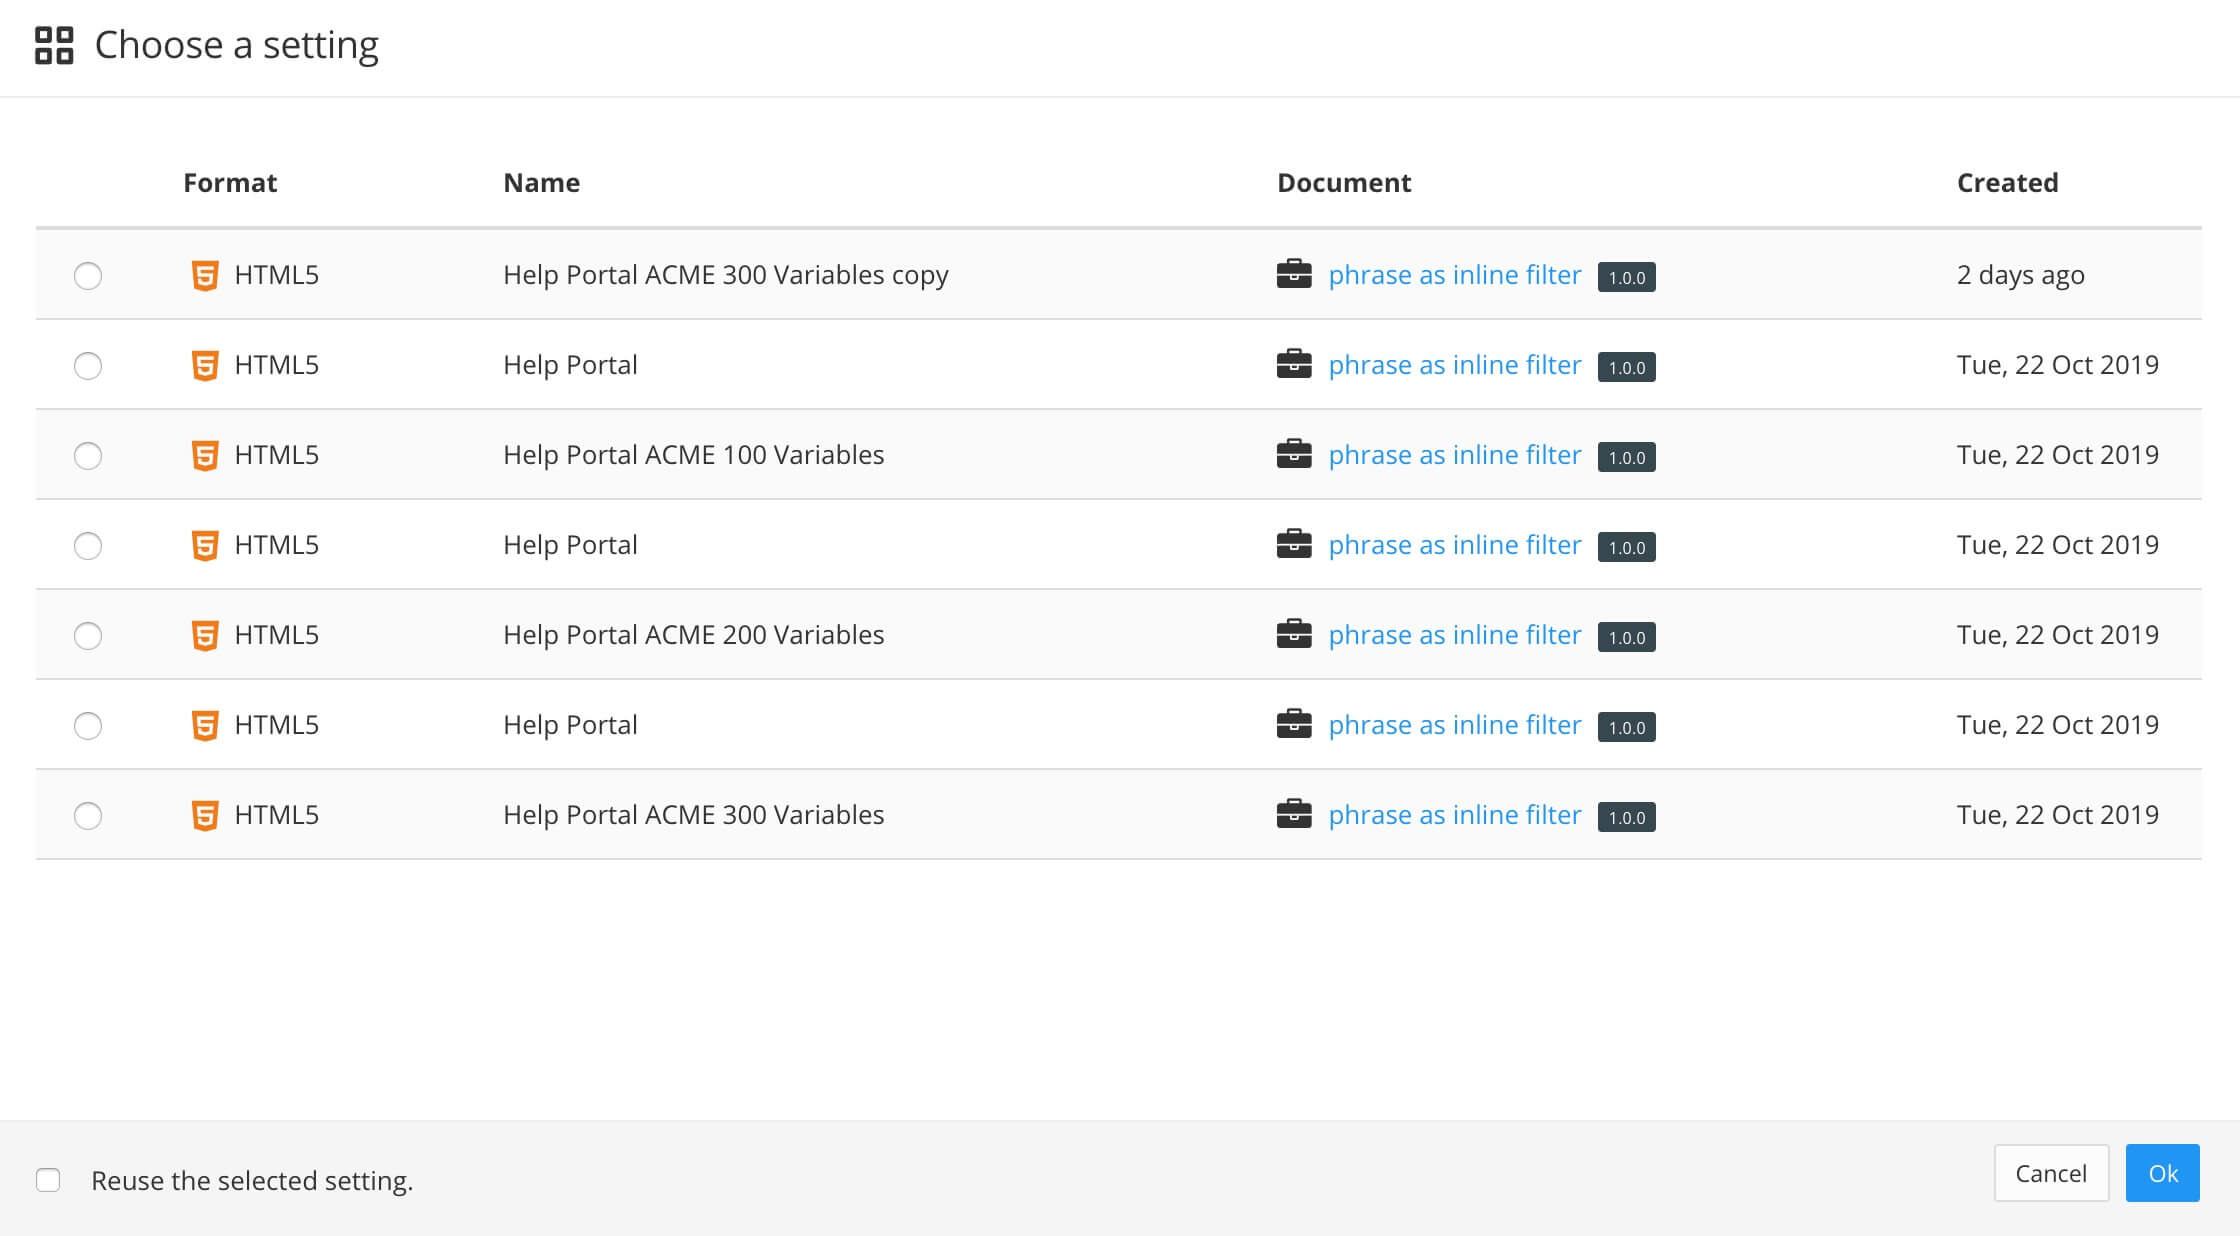Click the "Format" column header
This screenshot has height=1236, width=2240.
click(x=229, y=182)
